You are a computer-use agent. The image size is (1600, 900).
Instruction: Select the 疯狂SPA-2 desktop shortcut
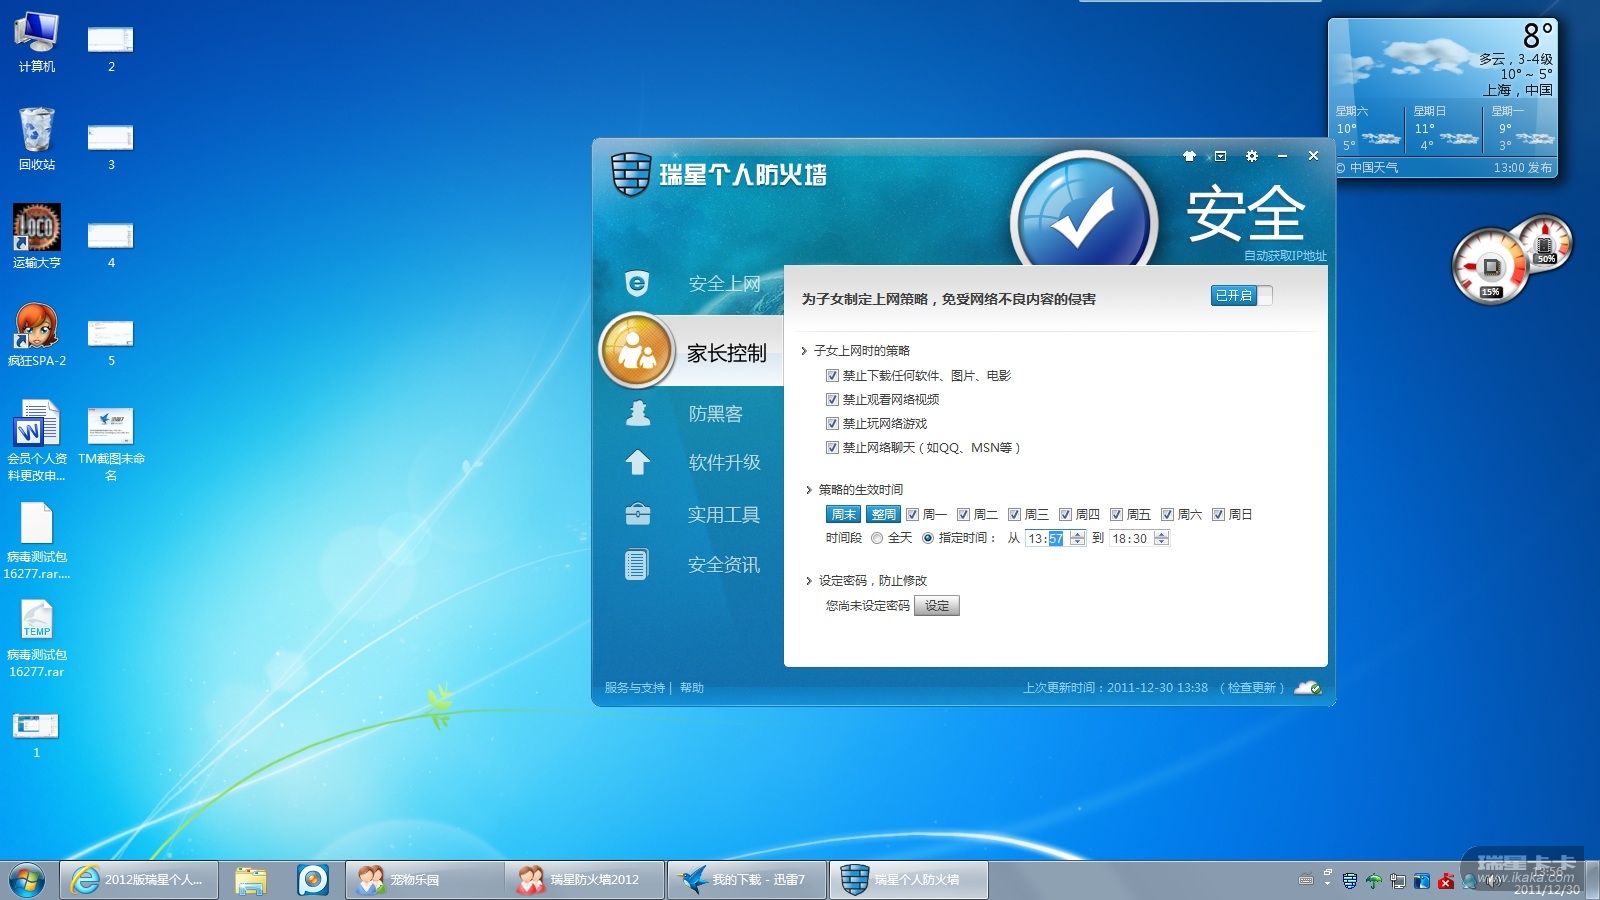37,335
